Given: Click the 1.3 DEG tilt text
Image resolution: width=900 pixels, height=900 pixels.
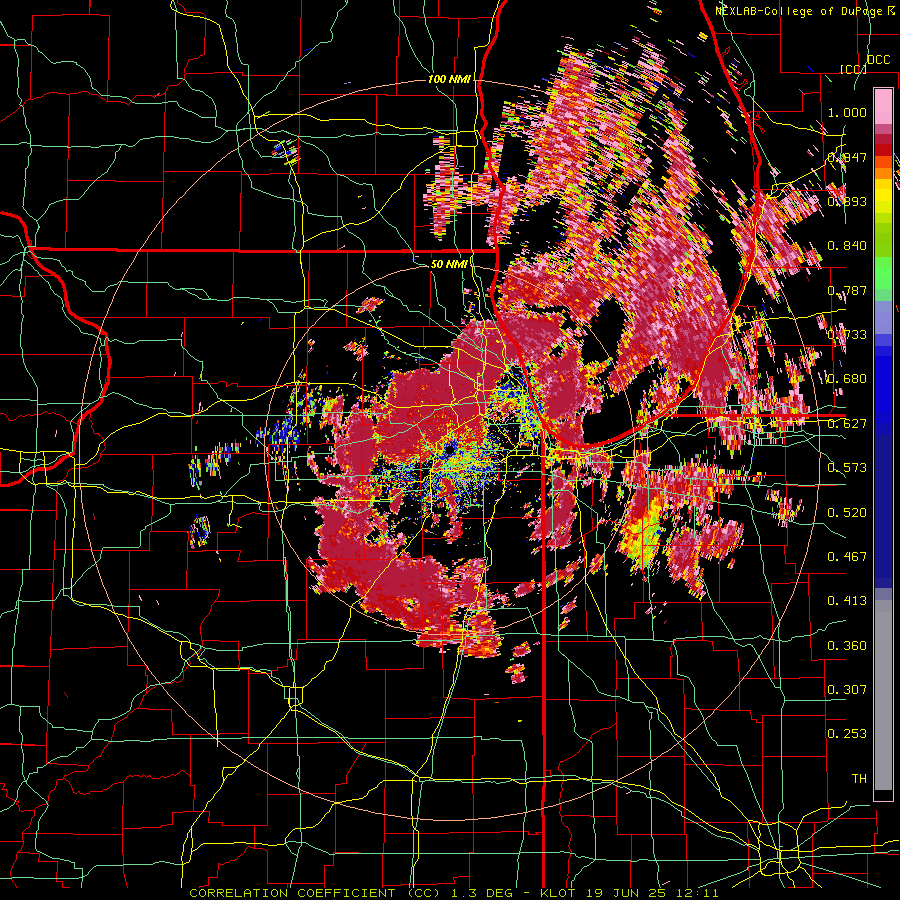Looking at the screenshot, I should [481, 893].
